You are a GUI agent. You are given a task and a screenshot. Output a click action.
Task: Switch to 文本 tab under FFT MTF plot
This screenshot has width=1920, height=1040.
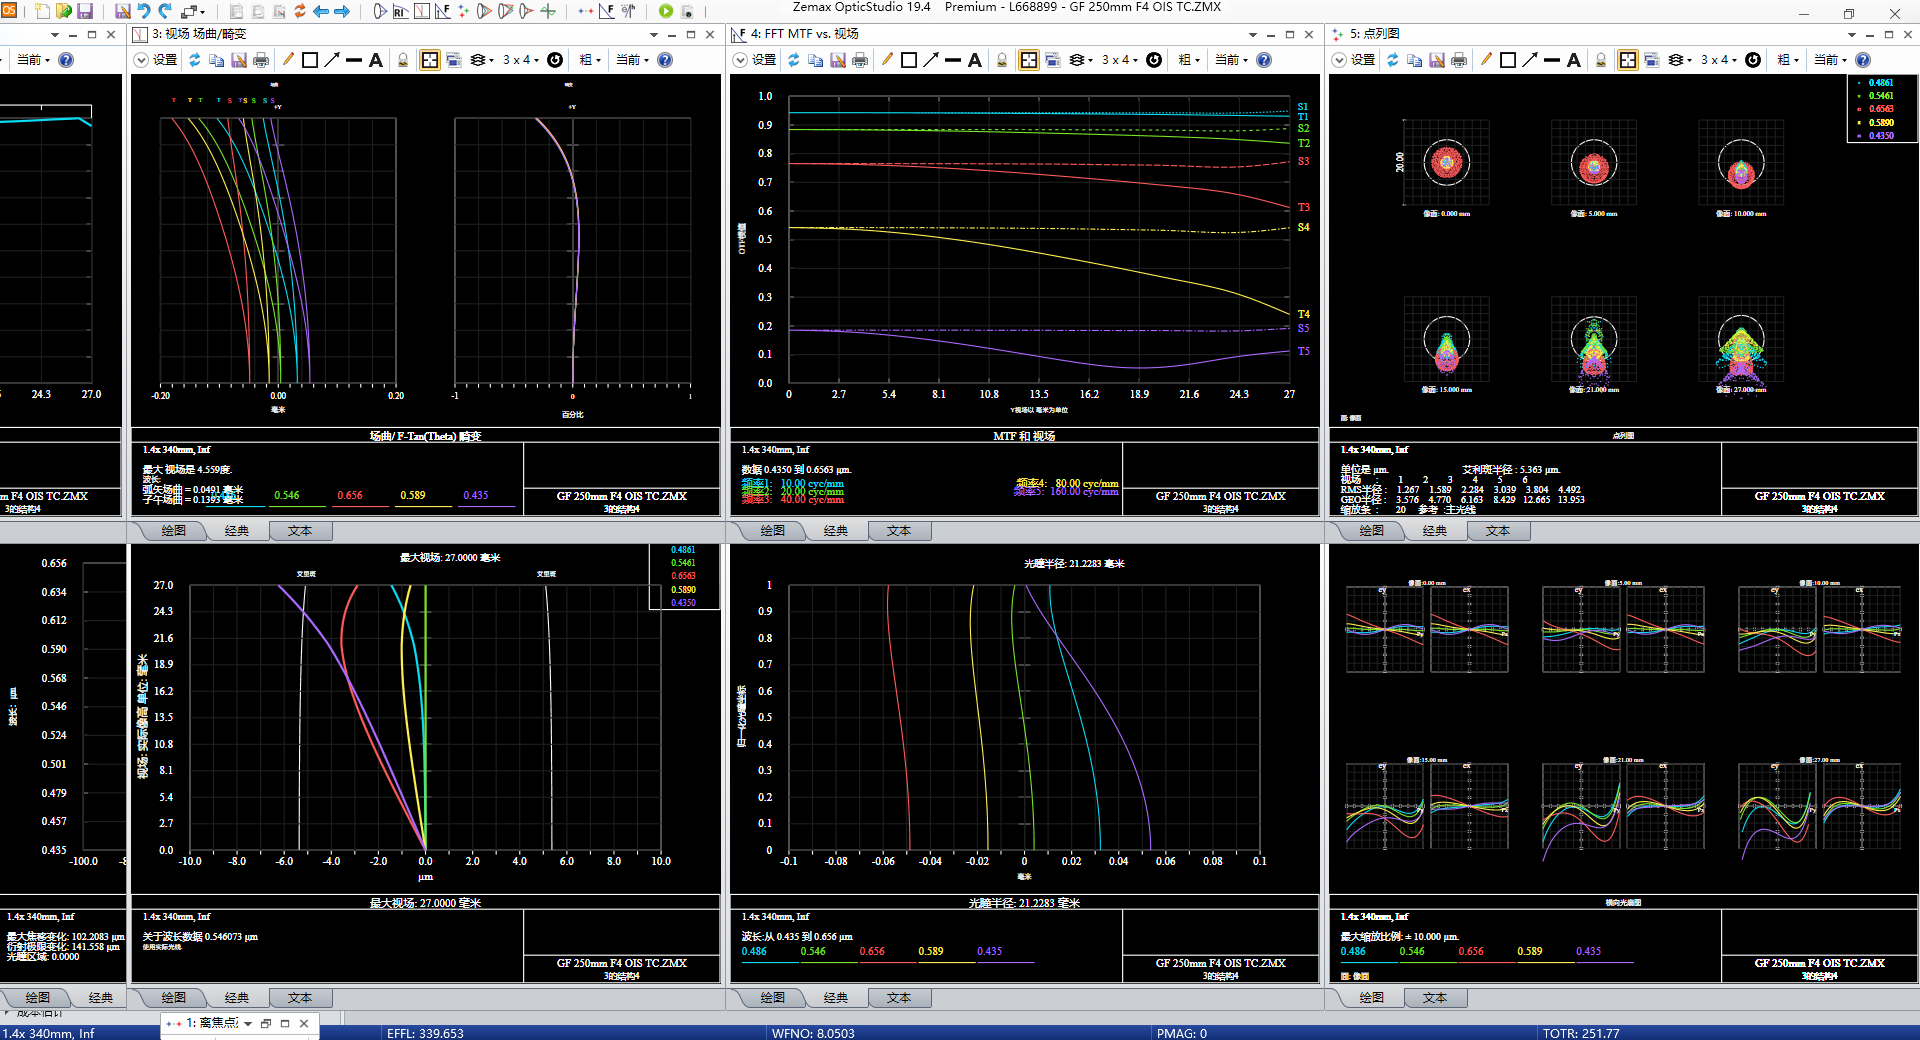(x=899, y=531)
